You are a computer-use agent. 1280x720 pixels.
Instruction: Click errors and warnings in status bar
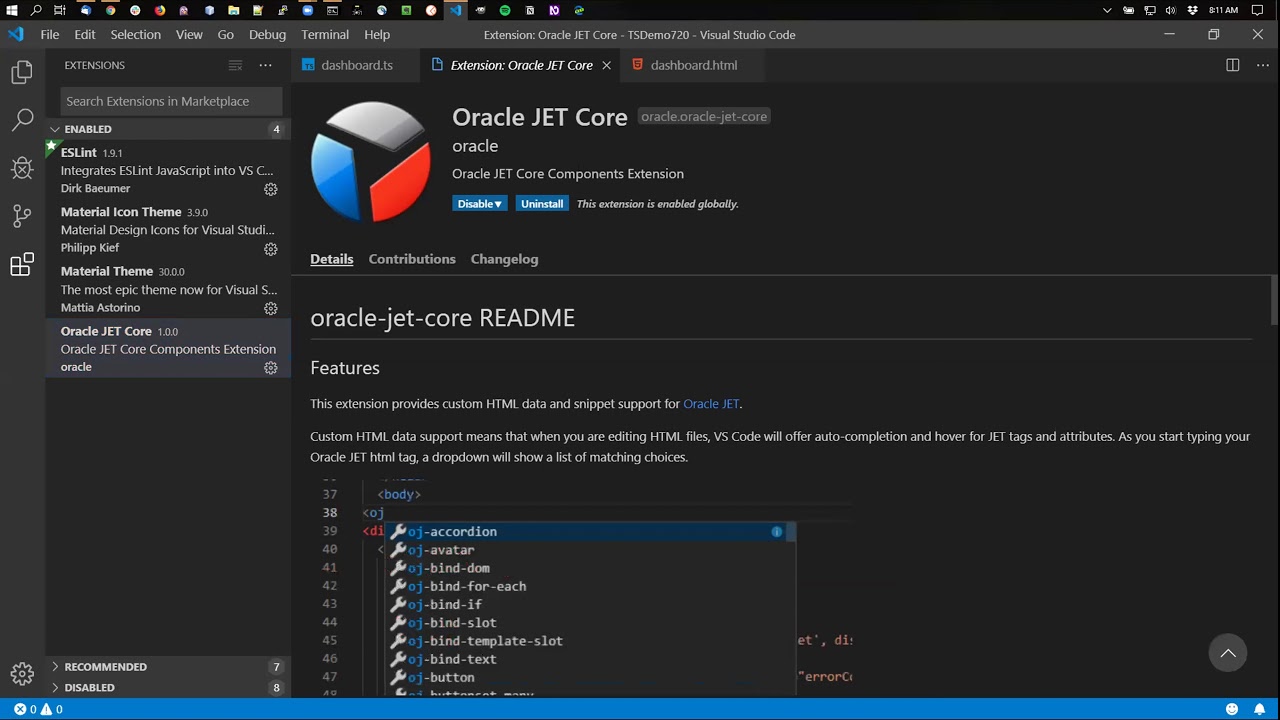tap(38, 709)
